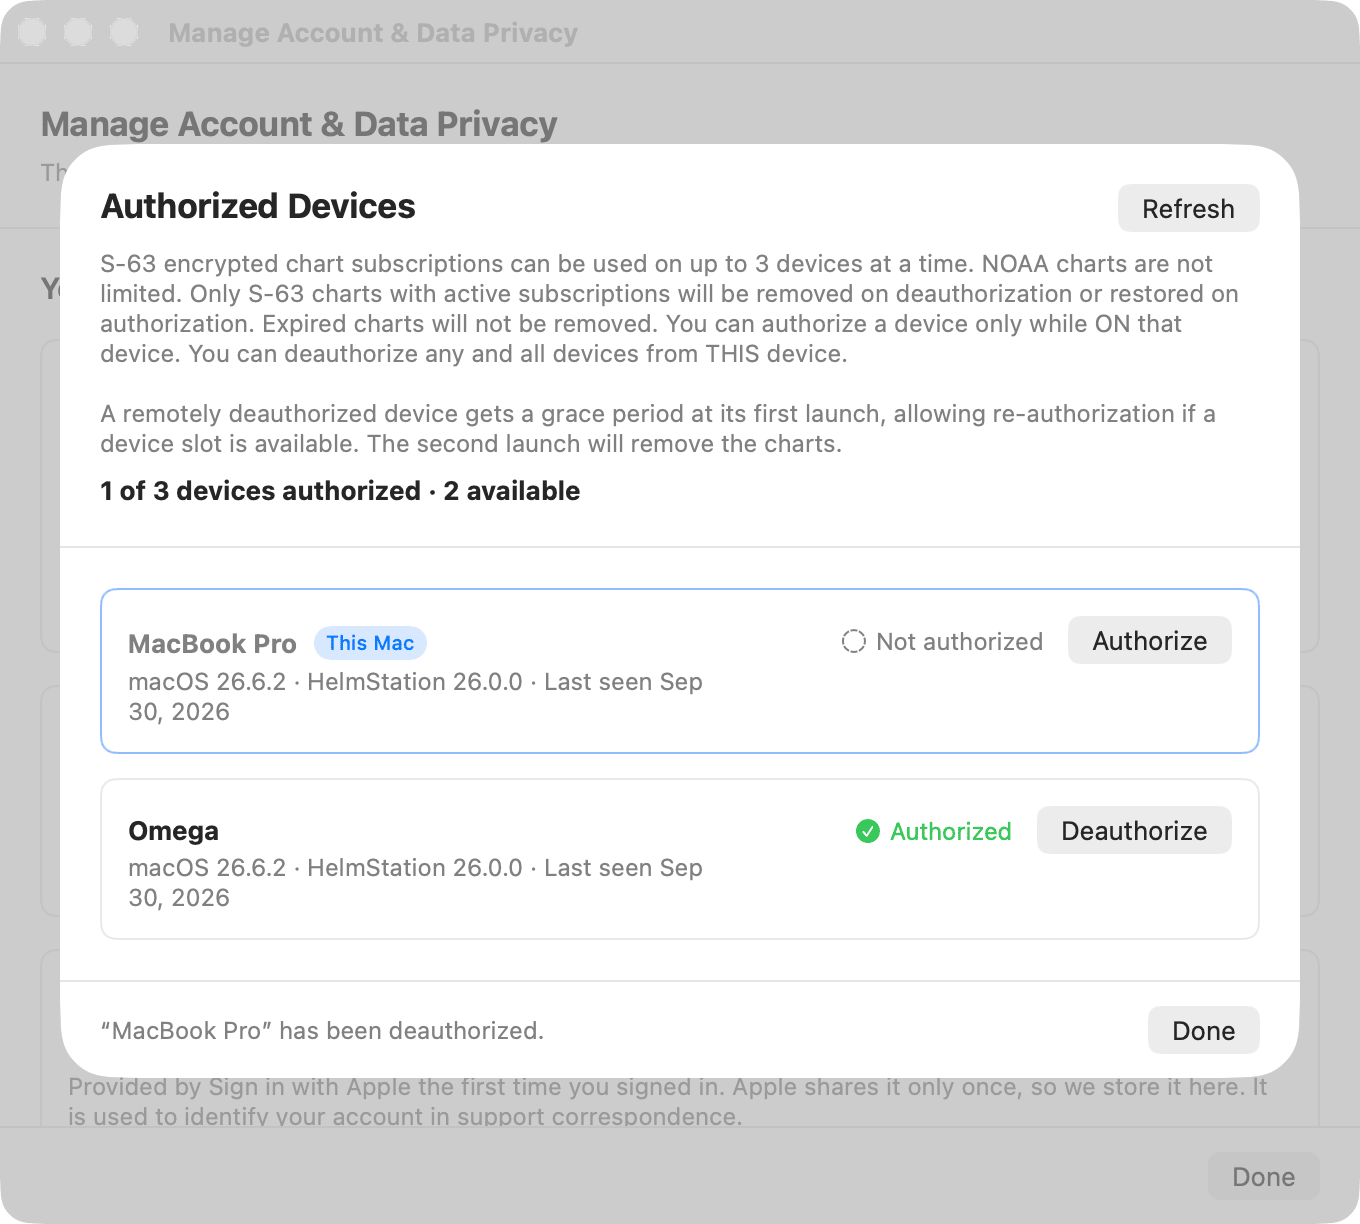The height and width of the screenshot is (1224, 1360).
Task: Click the 'Not authorized' status text
Action: (959, 641)
